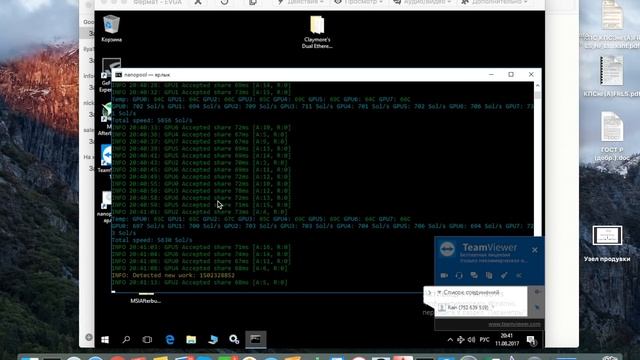Click the TeamViewer audio headset icon
640x360 pixels.
click(459, 276)
